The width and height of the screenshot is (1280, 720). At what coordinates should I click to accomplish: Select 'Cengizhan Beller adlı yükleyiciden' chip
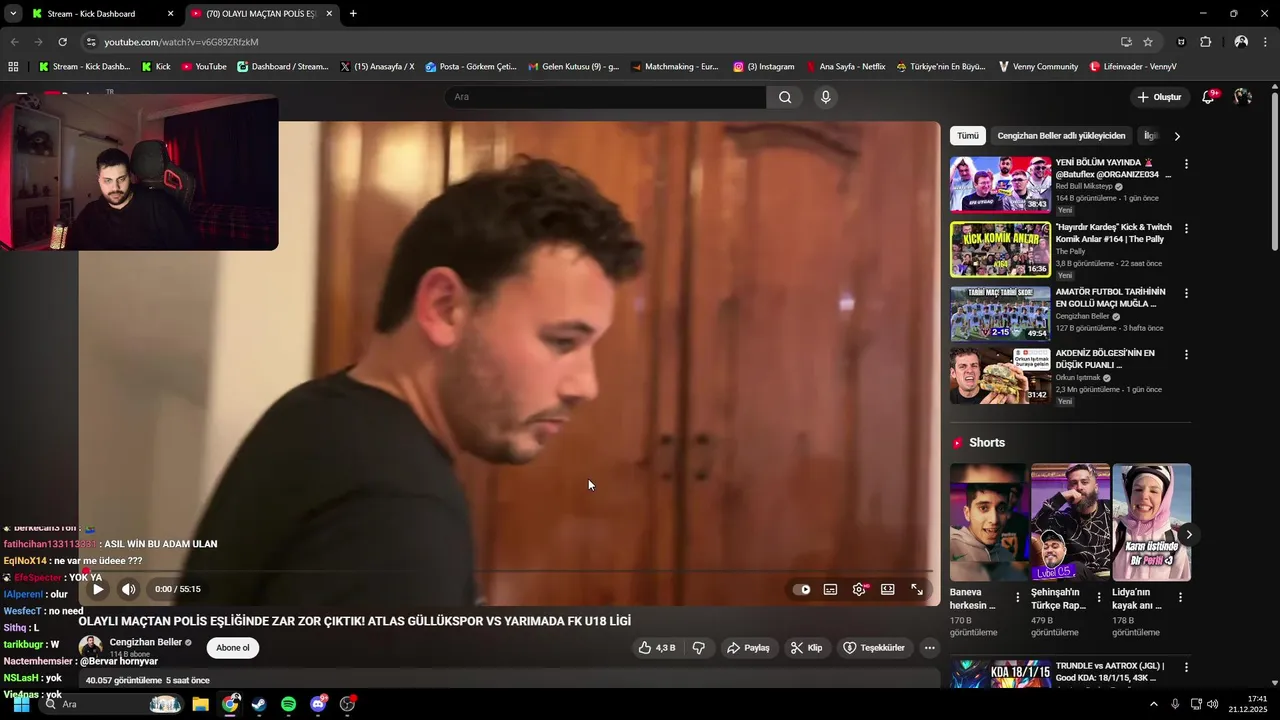(1061, 136)
